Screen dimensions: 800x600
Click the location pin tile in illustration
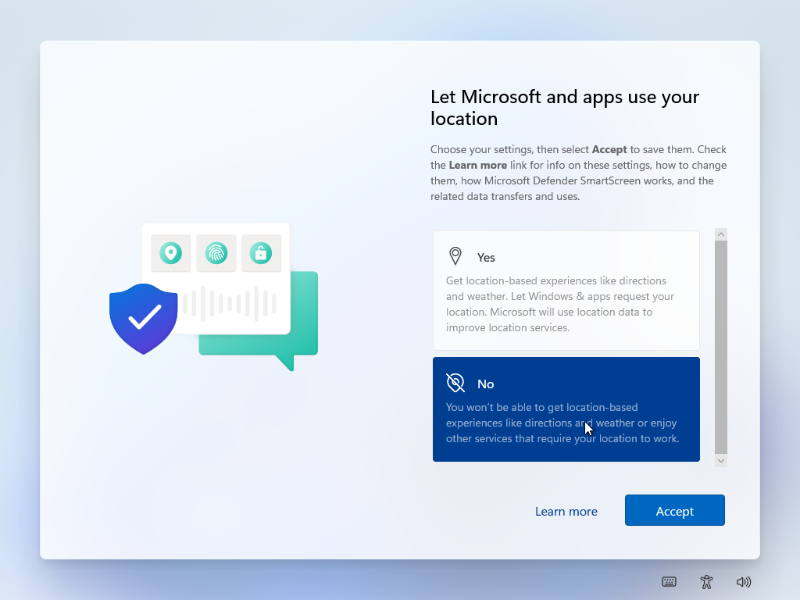(x=171, y=253)
